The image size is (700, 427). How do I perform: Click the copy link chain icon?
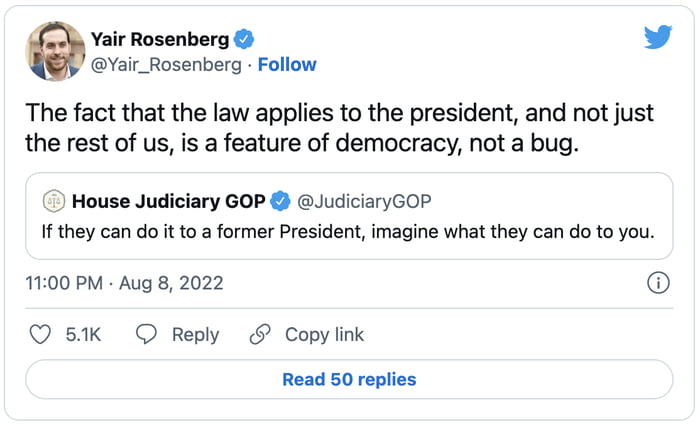click(260, 335)
